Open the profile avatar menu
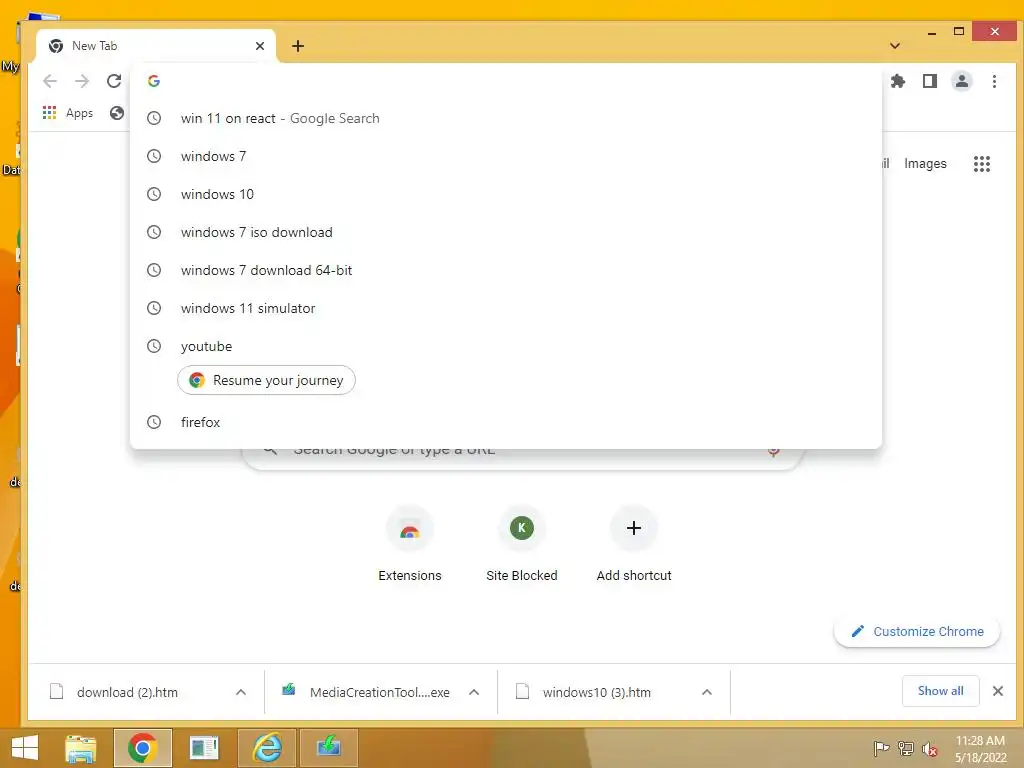This screenshot has height=768, width=1024. tap(961, 81)
